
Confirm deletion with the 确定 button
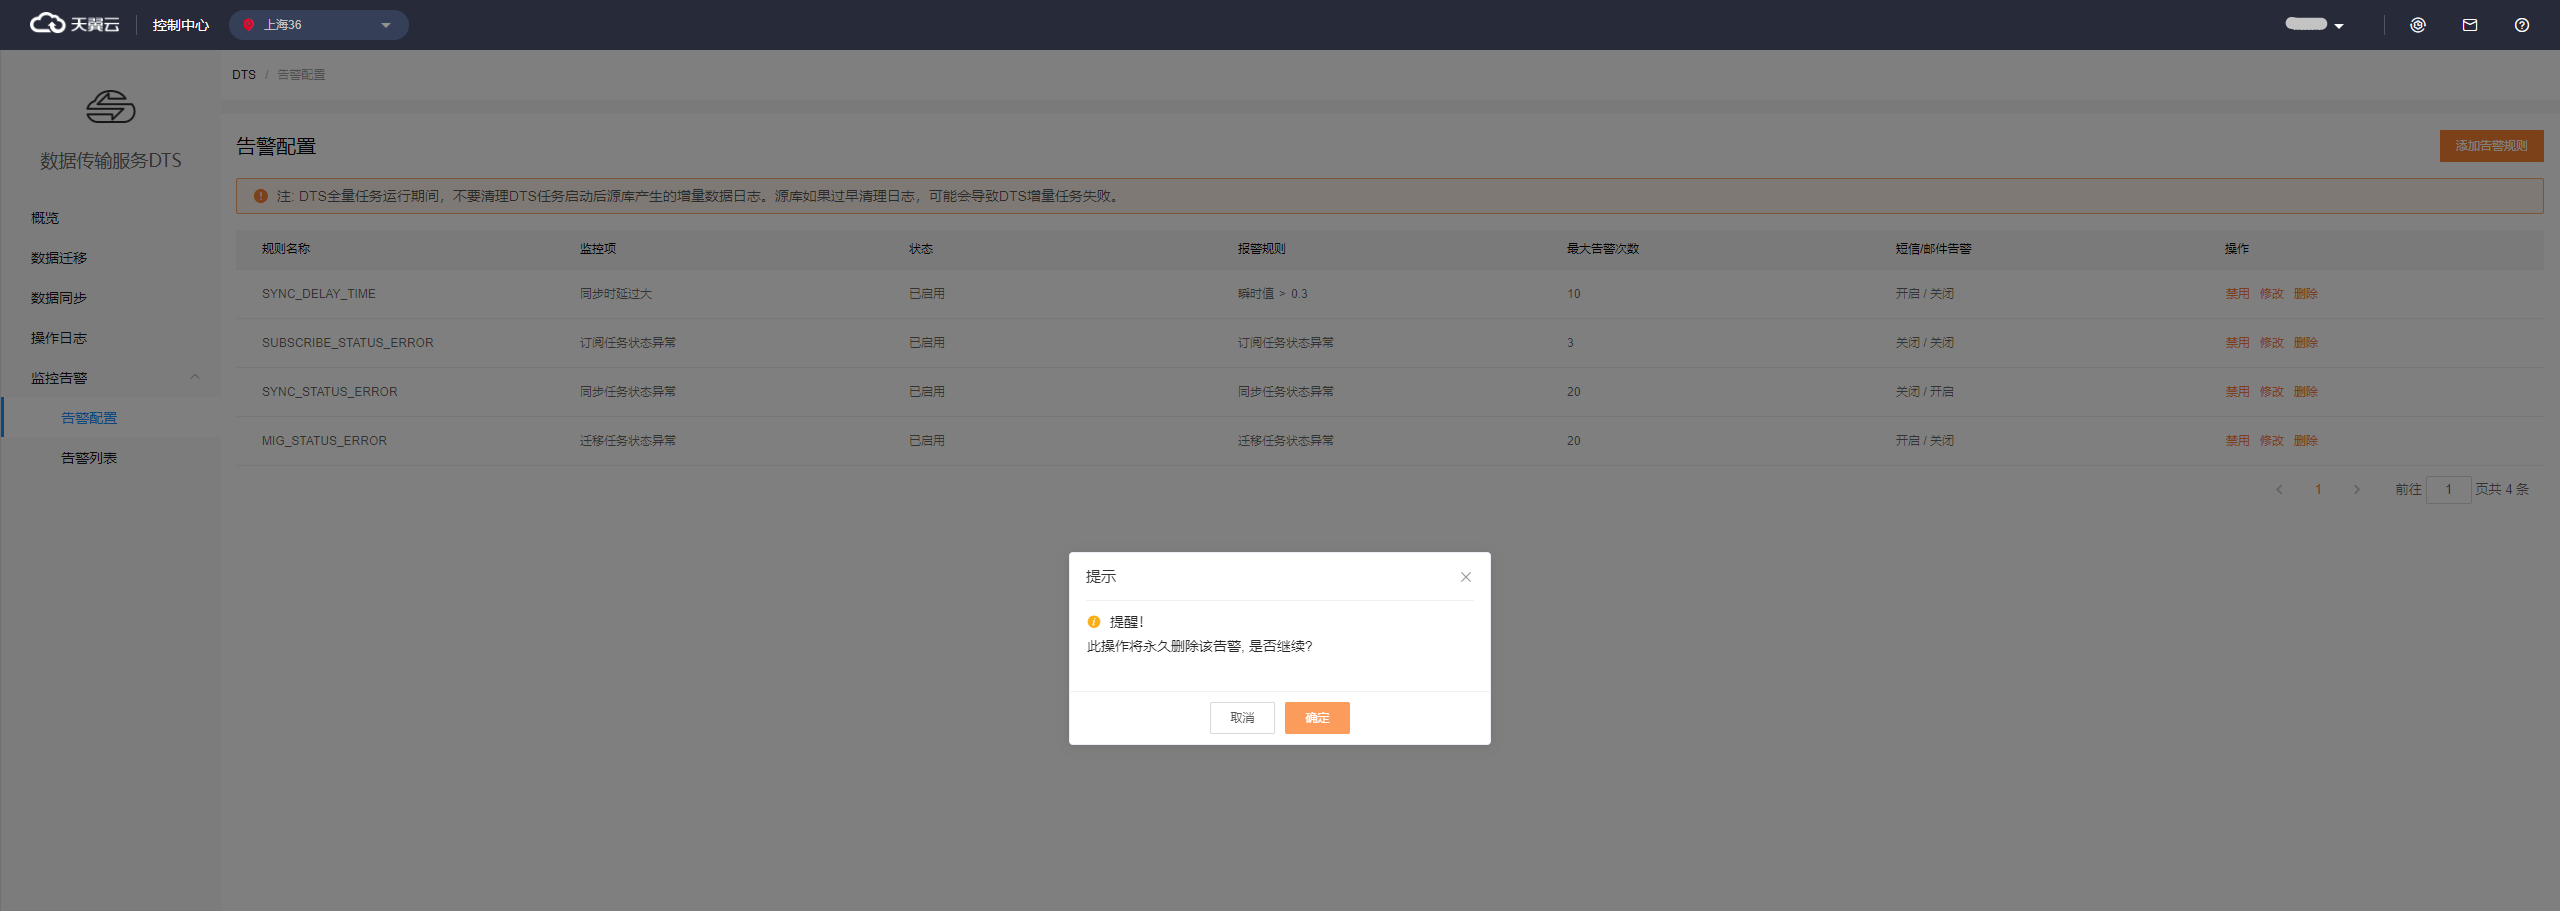[1316, 718]
